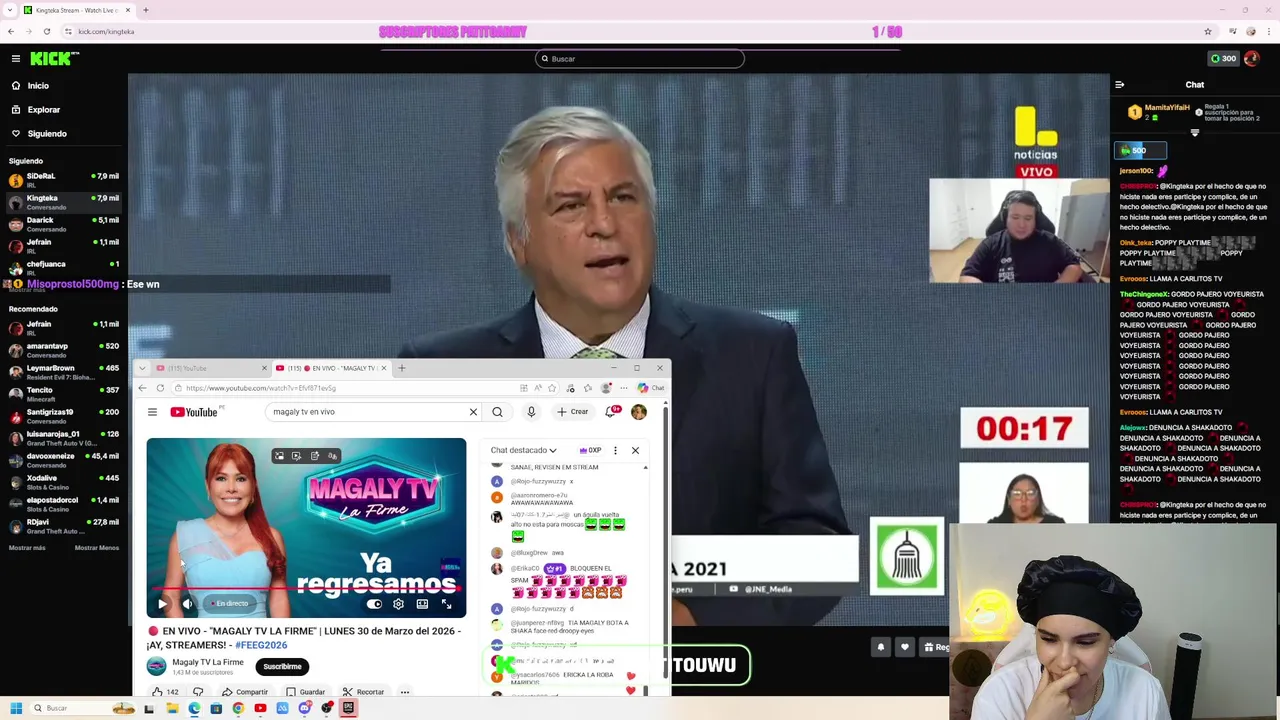The width and height of the screenshot is (1280, 720).
Task: Click the heart icon under the stream
Action: pos(905,647)
